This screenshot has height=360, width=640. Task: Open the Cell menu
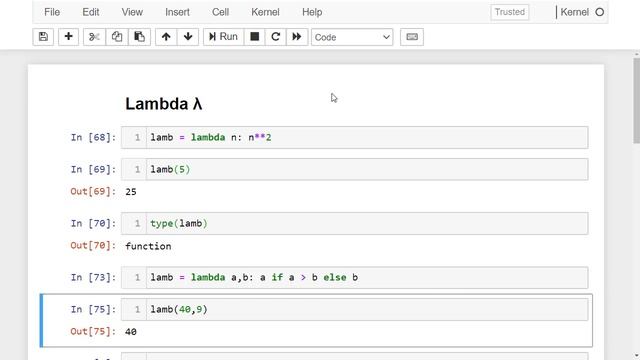coord(220,12)
